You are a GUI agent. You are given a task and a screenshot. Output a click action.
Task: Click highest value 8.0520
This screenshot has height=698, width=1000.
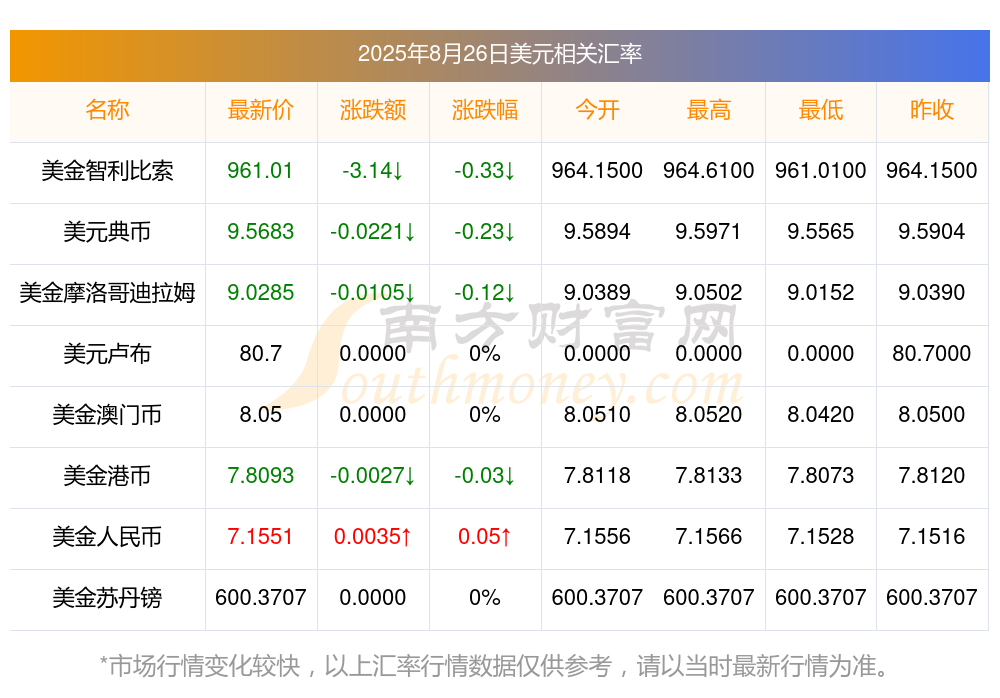coord(709,415)
